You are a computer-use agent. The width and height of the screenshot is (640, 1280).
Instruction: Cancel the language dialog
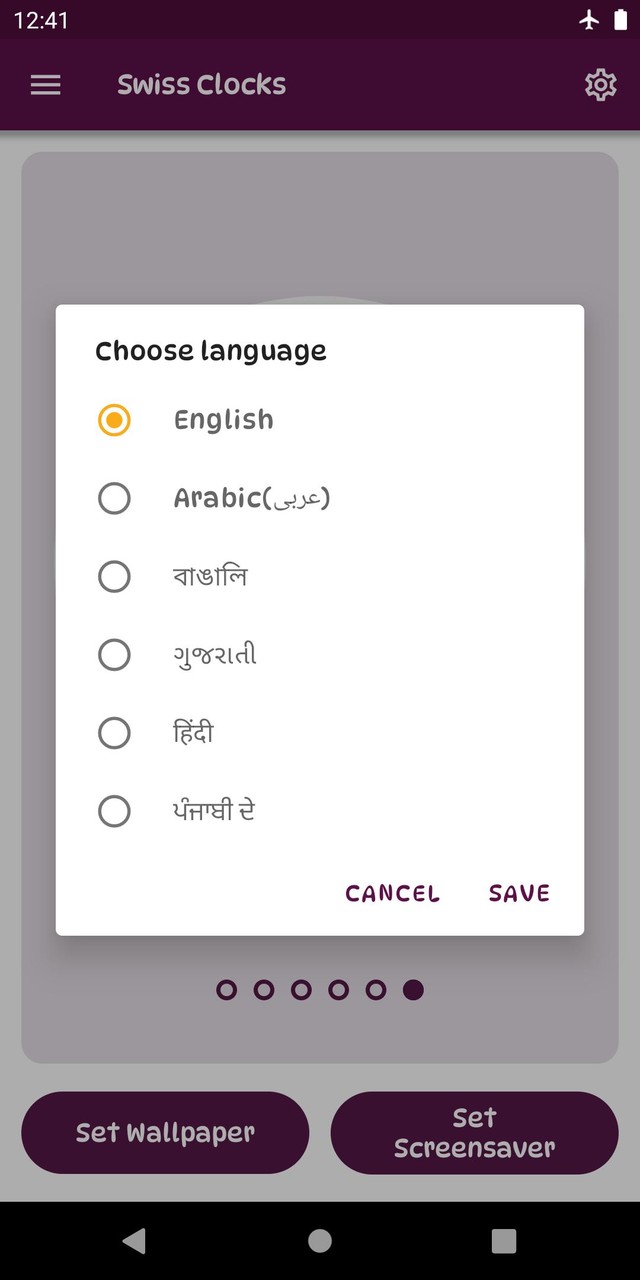click(392, 893)
